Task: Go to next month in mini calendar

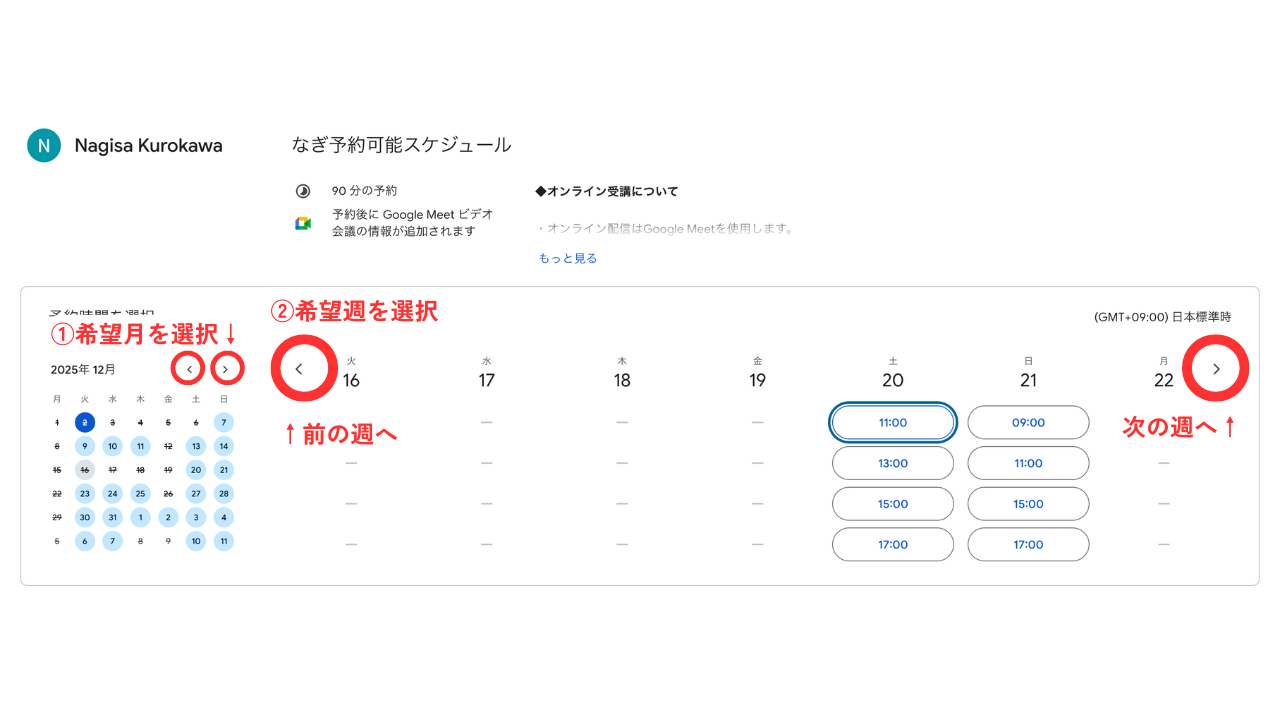Action: pos(226,369)
